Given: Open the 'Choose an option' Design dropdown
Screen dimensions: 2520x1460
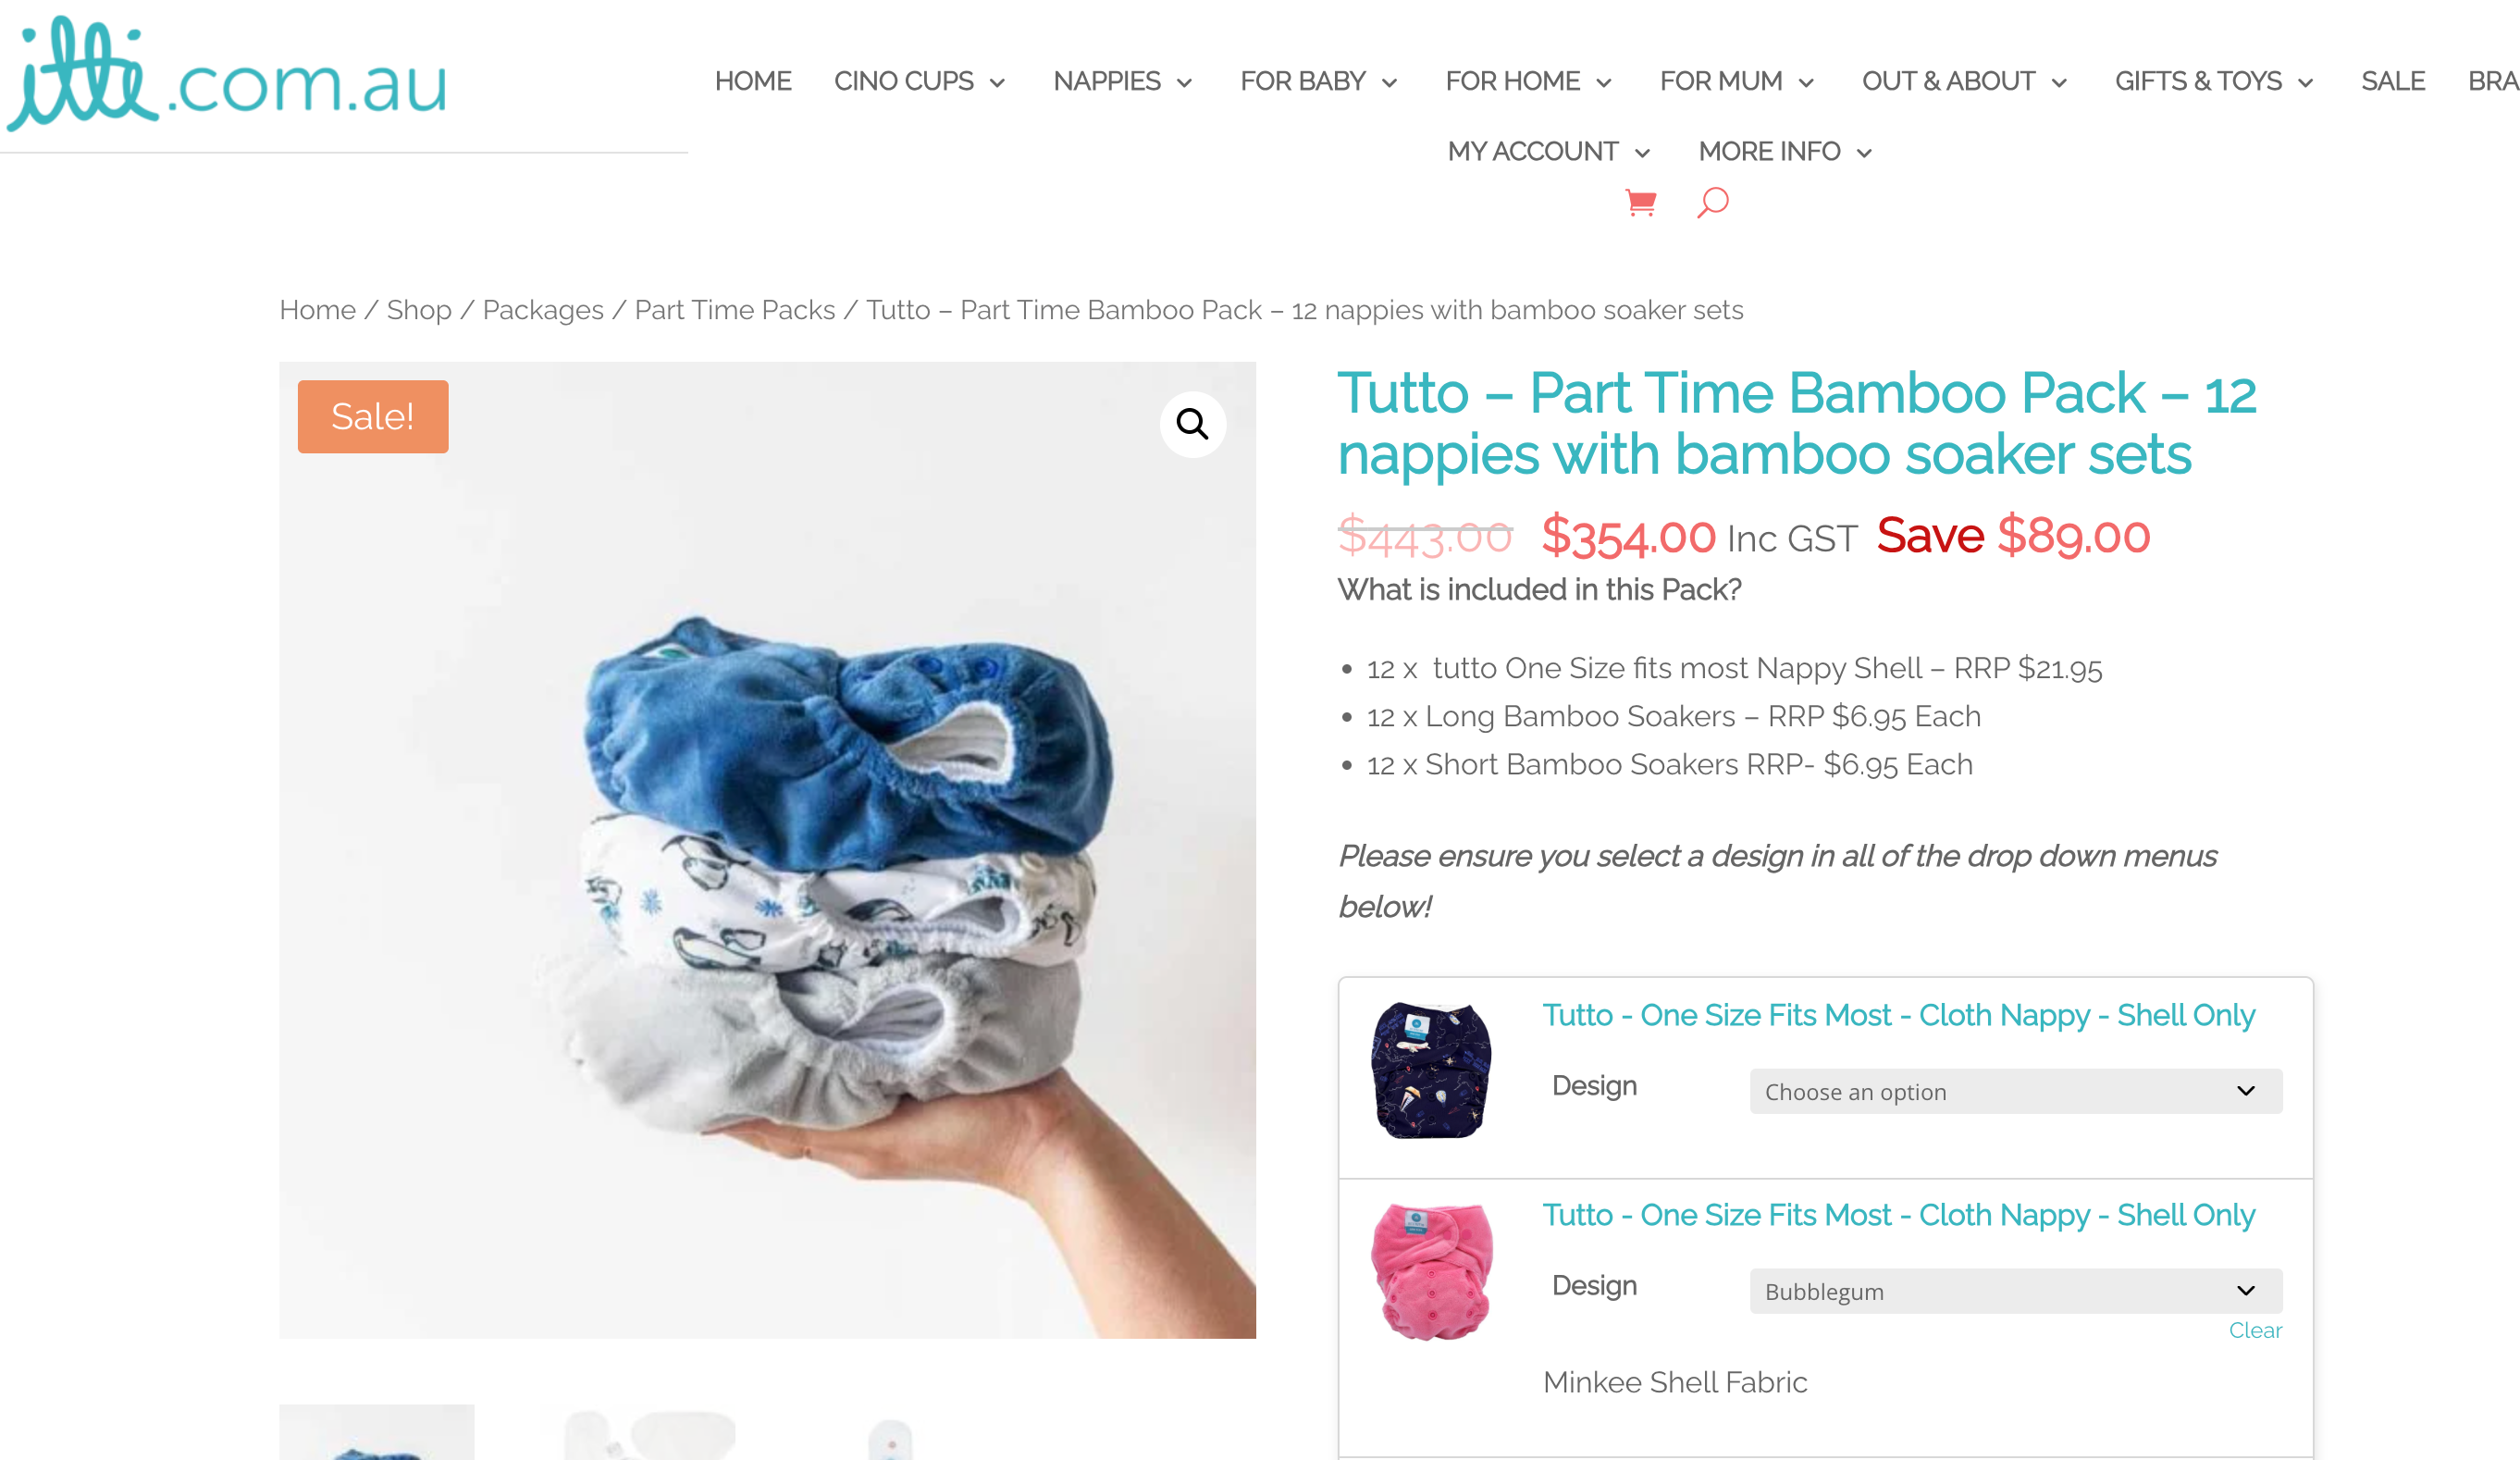Looking at the screenshot, I should [x=2016, y=1091].
